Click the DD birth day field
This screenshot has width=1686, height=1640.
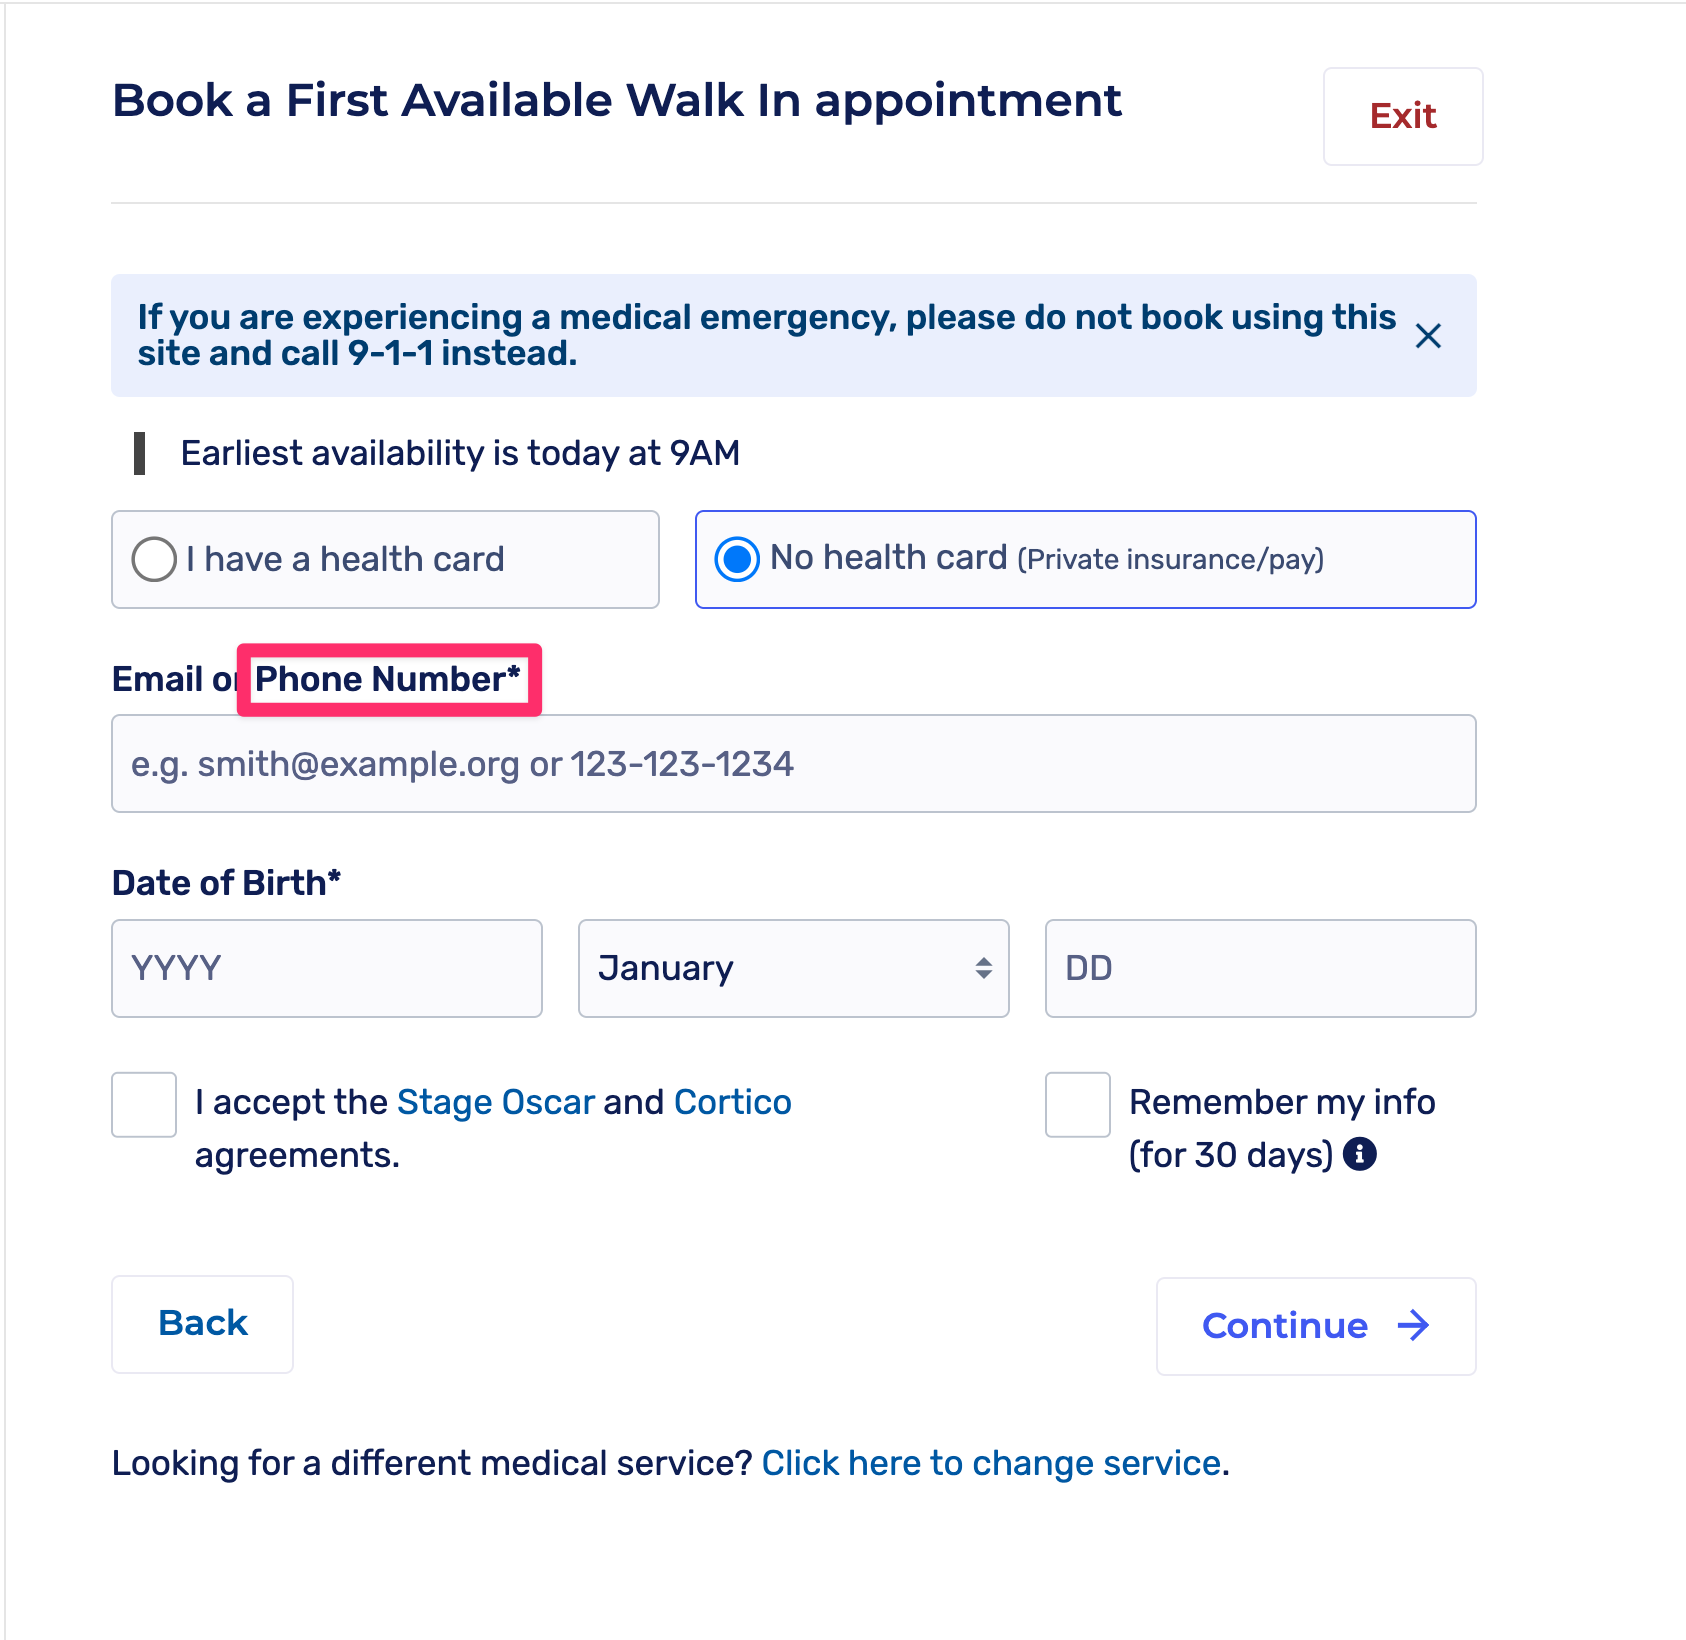pos(1260,968)
